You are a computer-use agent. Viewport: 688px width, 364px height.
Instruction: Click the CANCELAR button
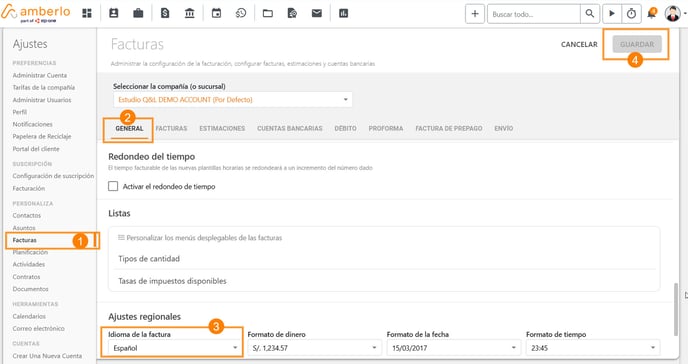point(579,44)
